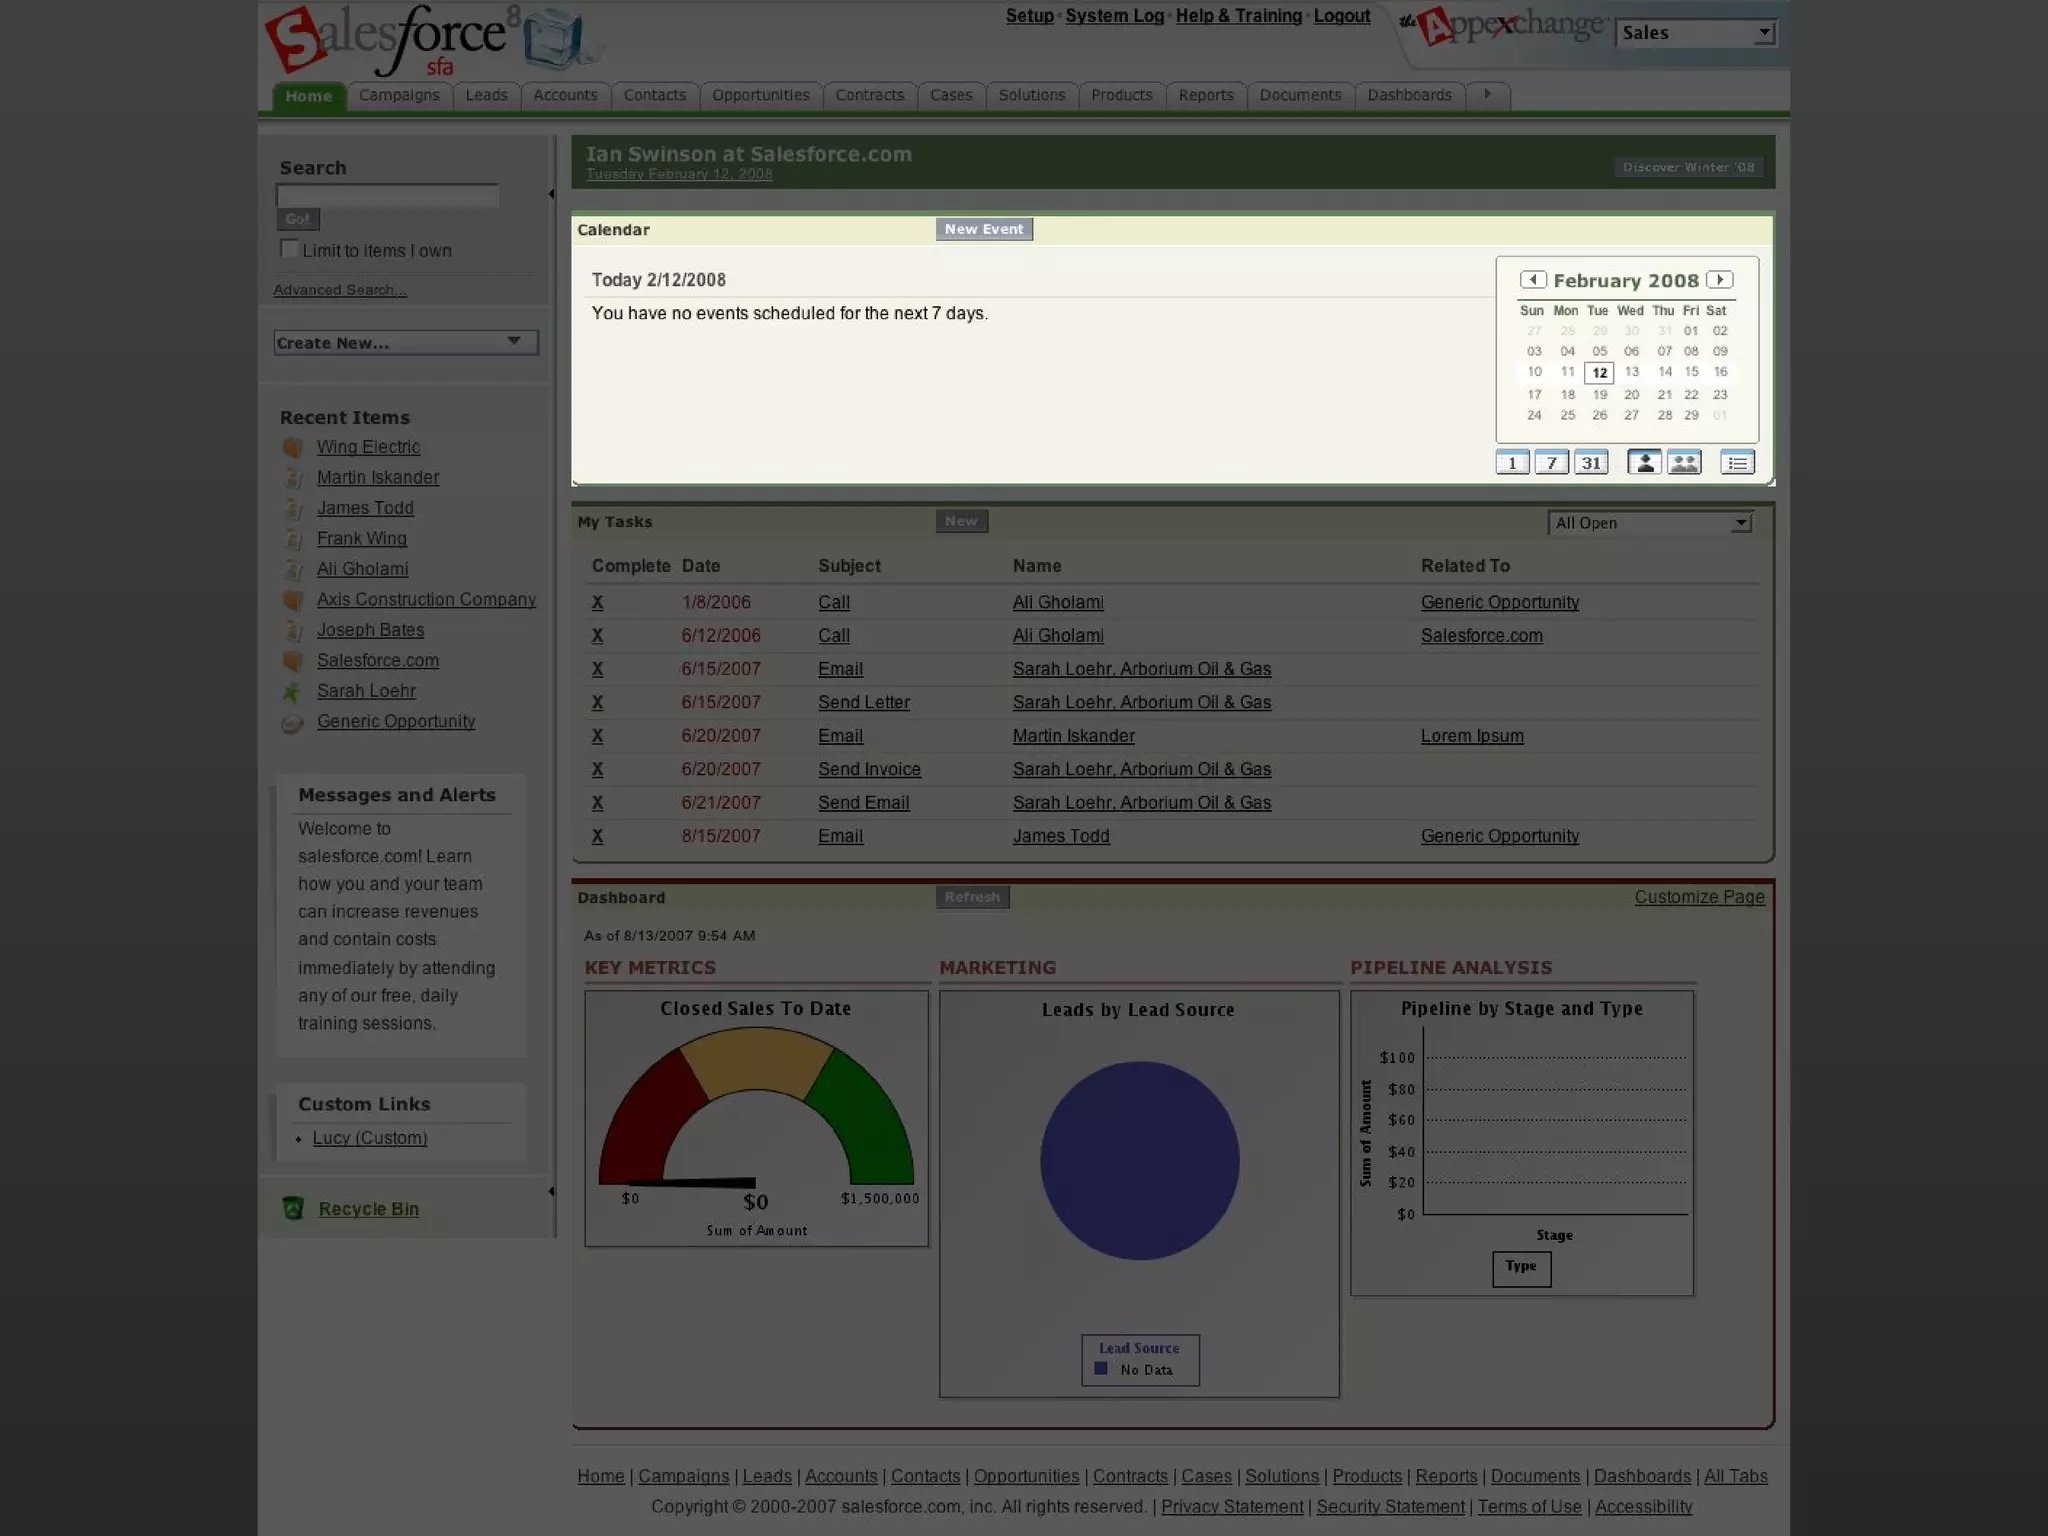Open the Recycle Bin
This screenshot has height=1536, width=2048.
368,1209
